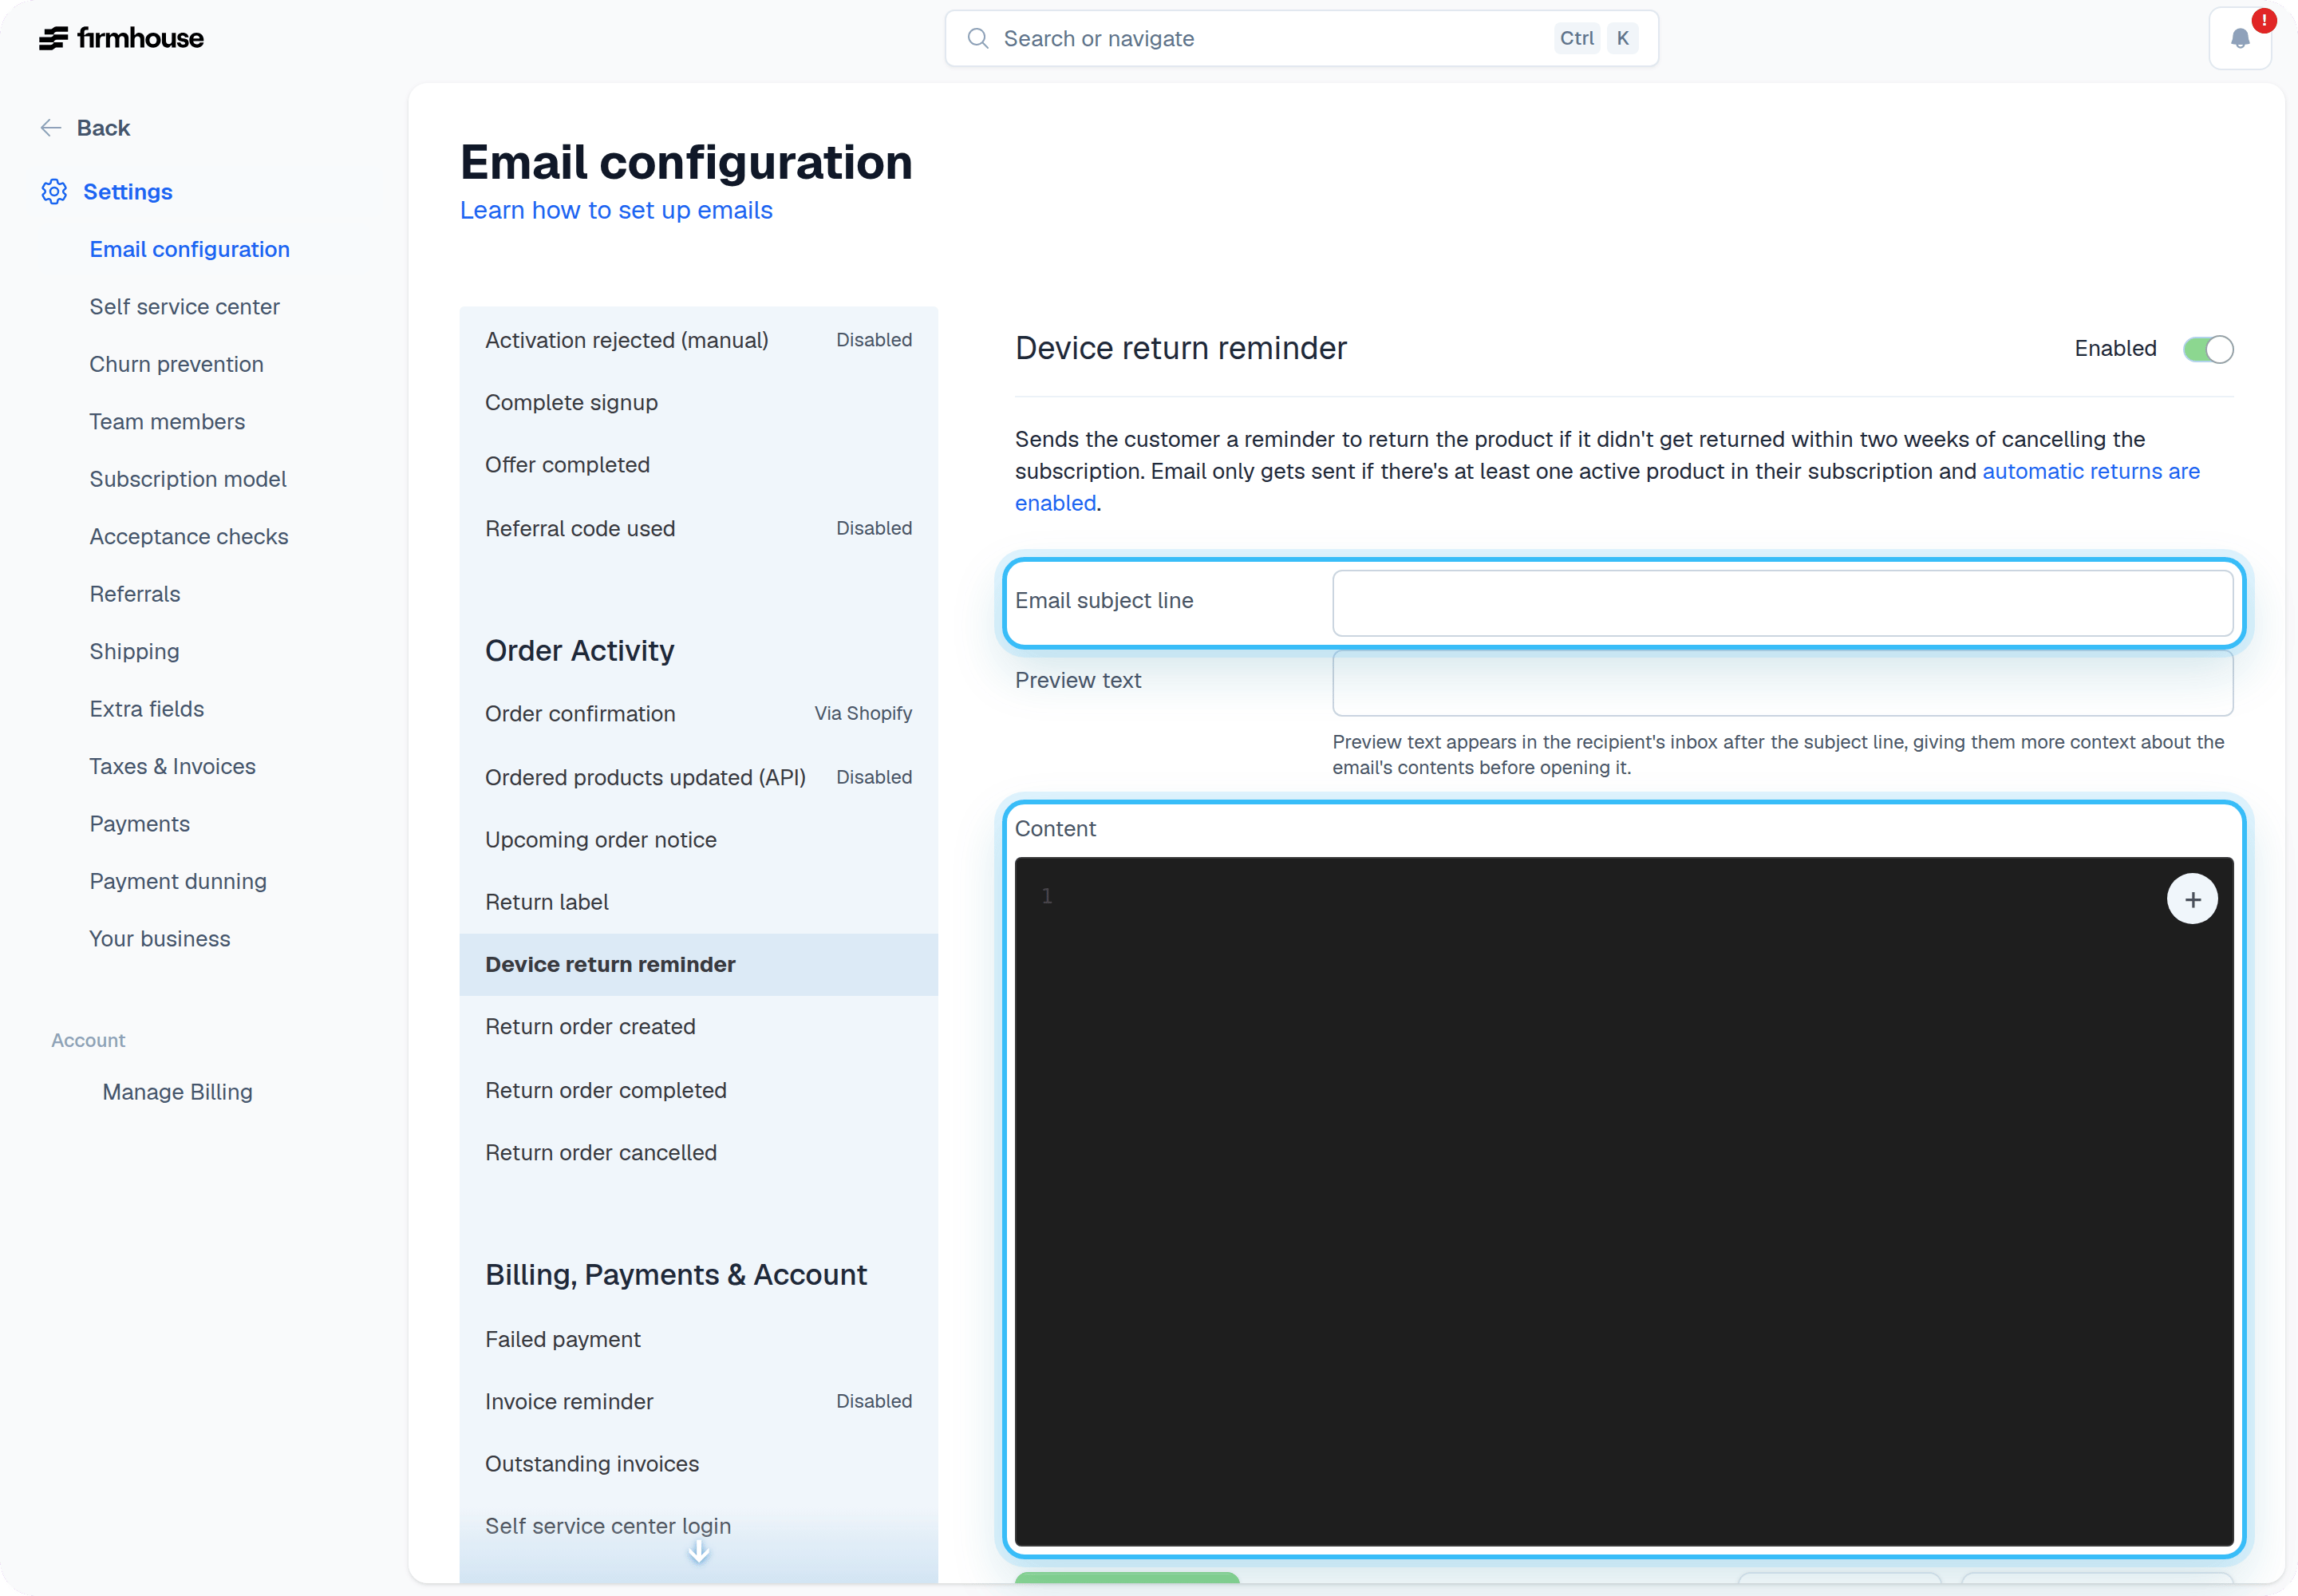2298x1596 pixels.
Task: Select Device return reminder email
Action: click(698, 964)
